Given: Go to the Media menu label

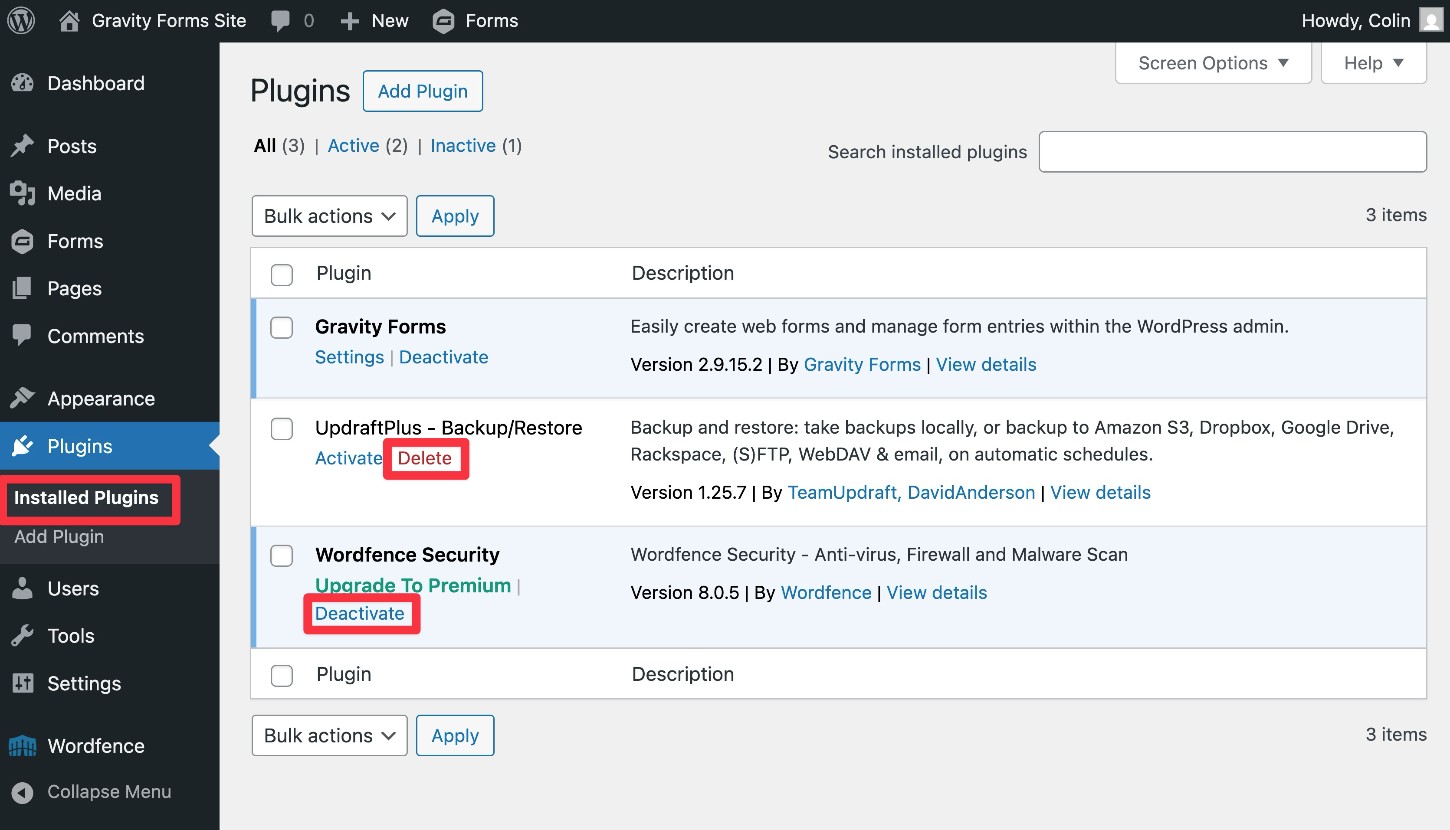Looking at the screenshot, I should point(75,193).
